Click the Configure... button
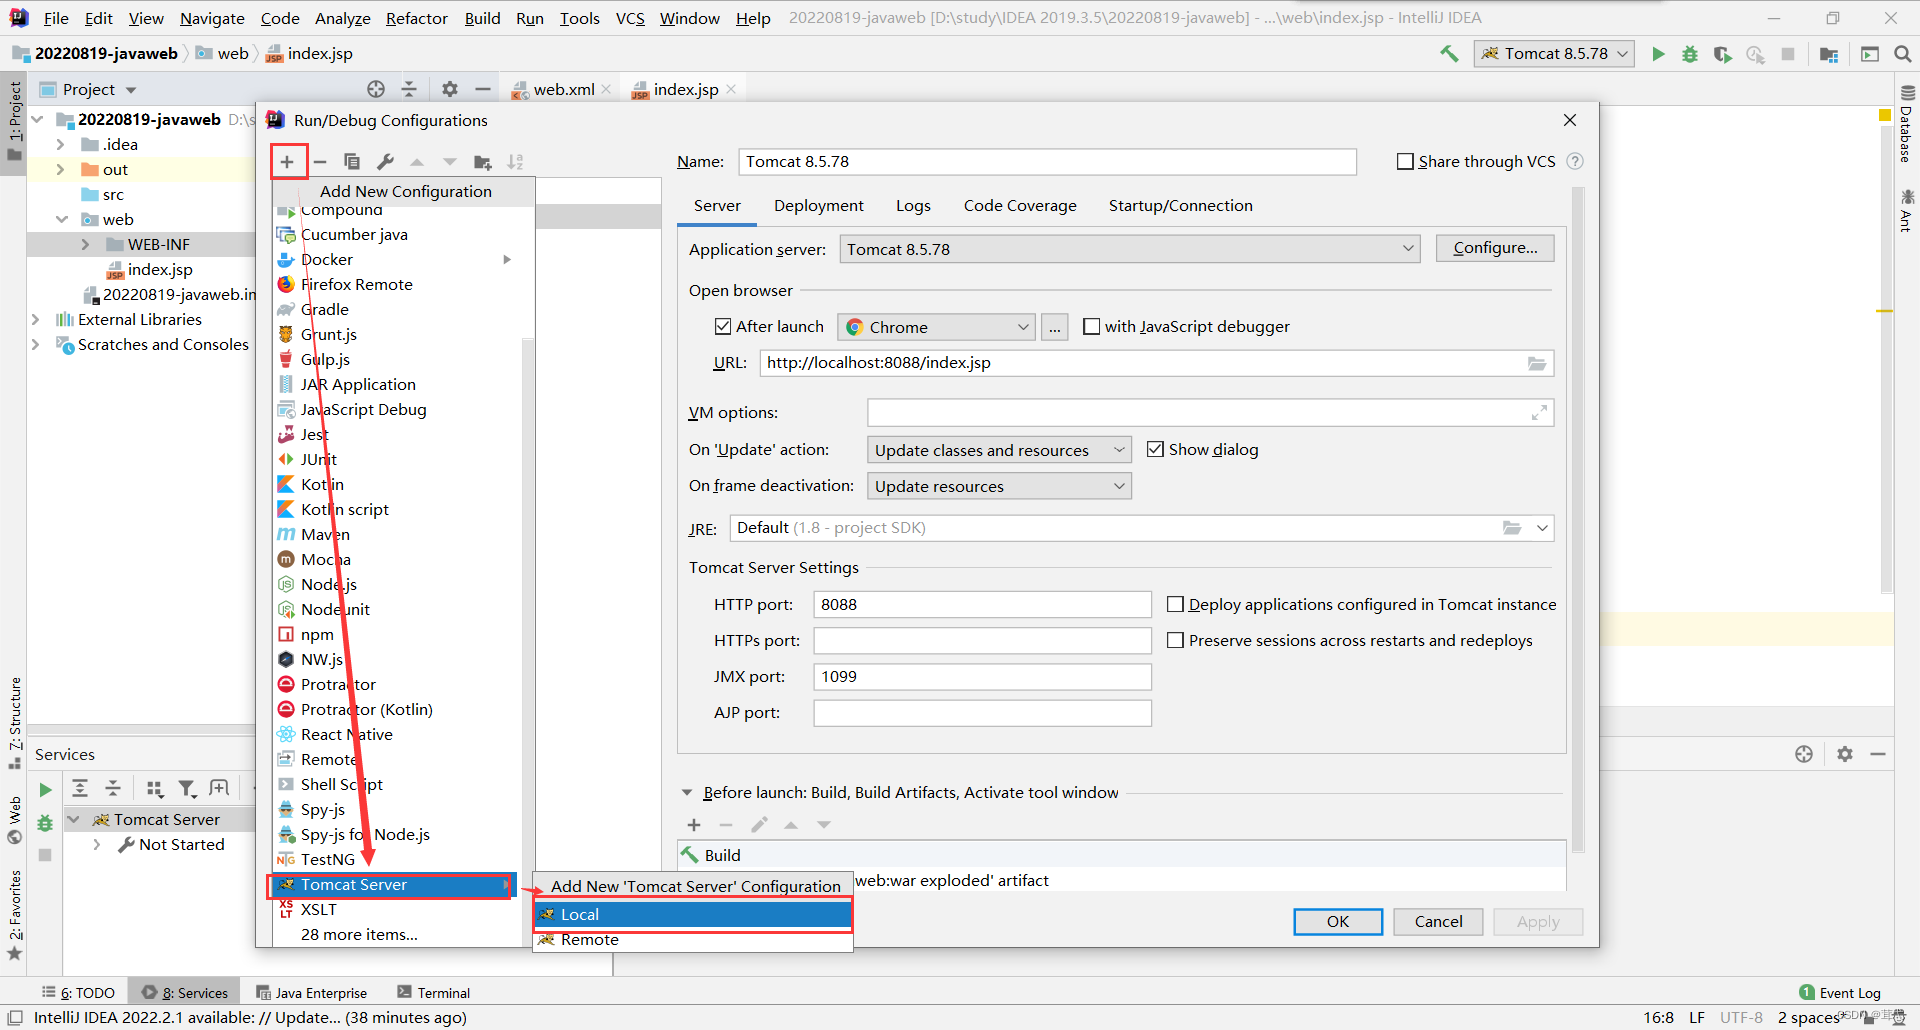Image resolution: width=1920 pixels, height=1030 pixels. [1495, 248]
